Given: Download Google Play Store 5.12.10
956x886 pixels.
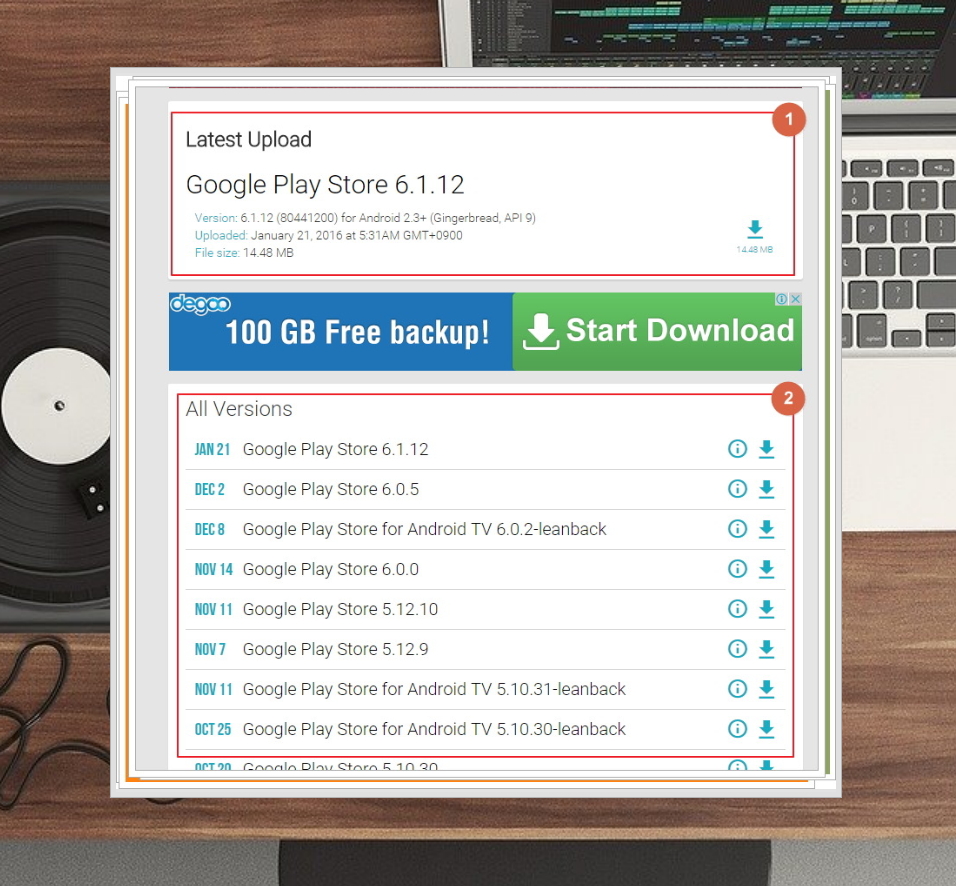Looking at the screenshot, I should pyautogui.click(x=766, y=609).
